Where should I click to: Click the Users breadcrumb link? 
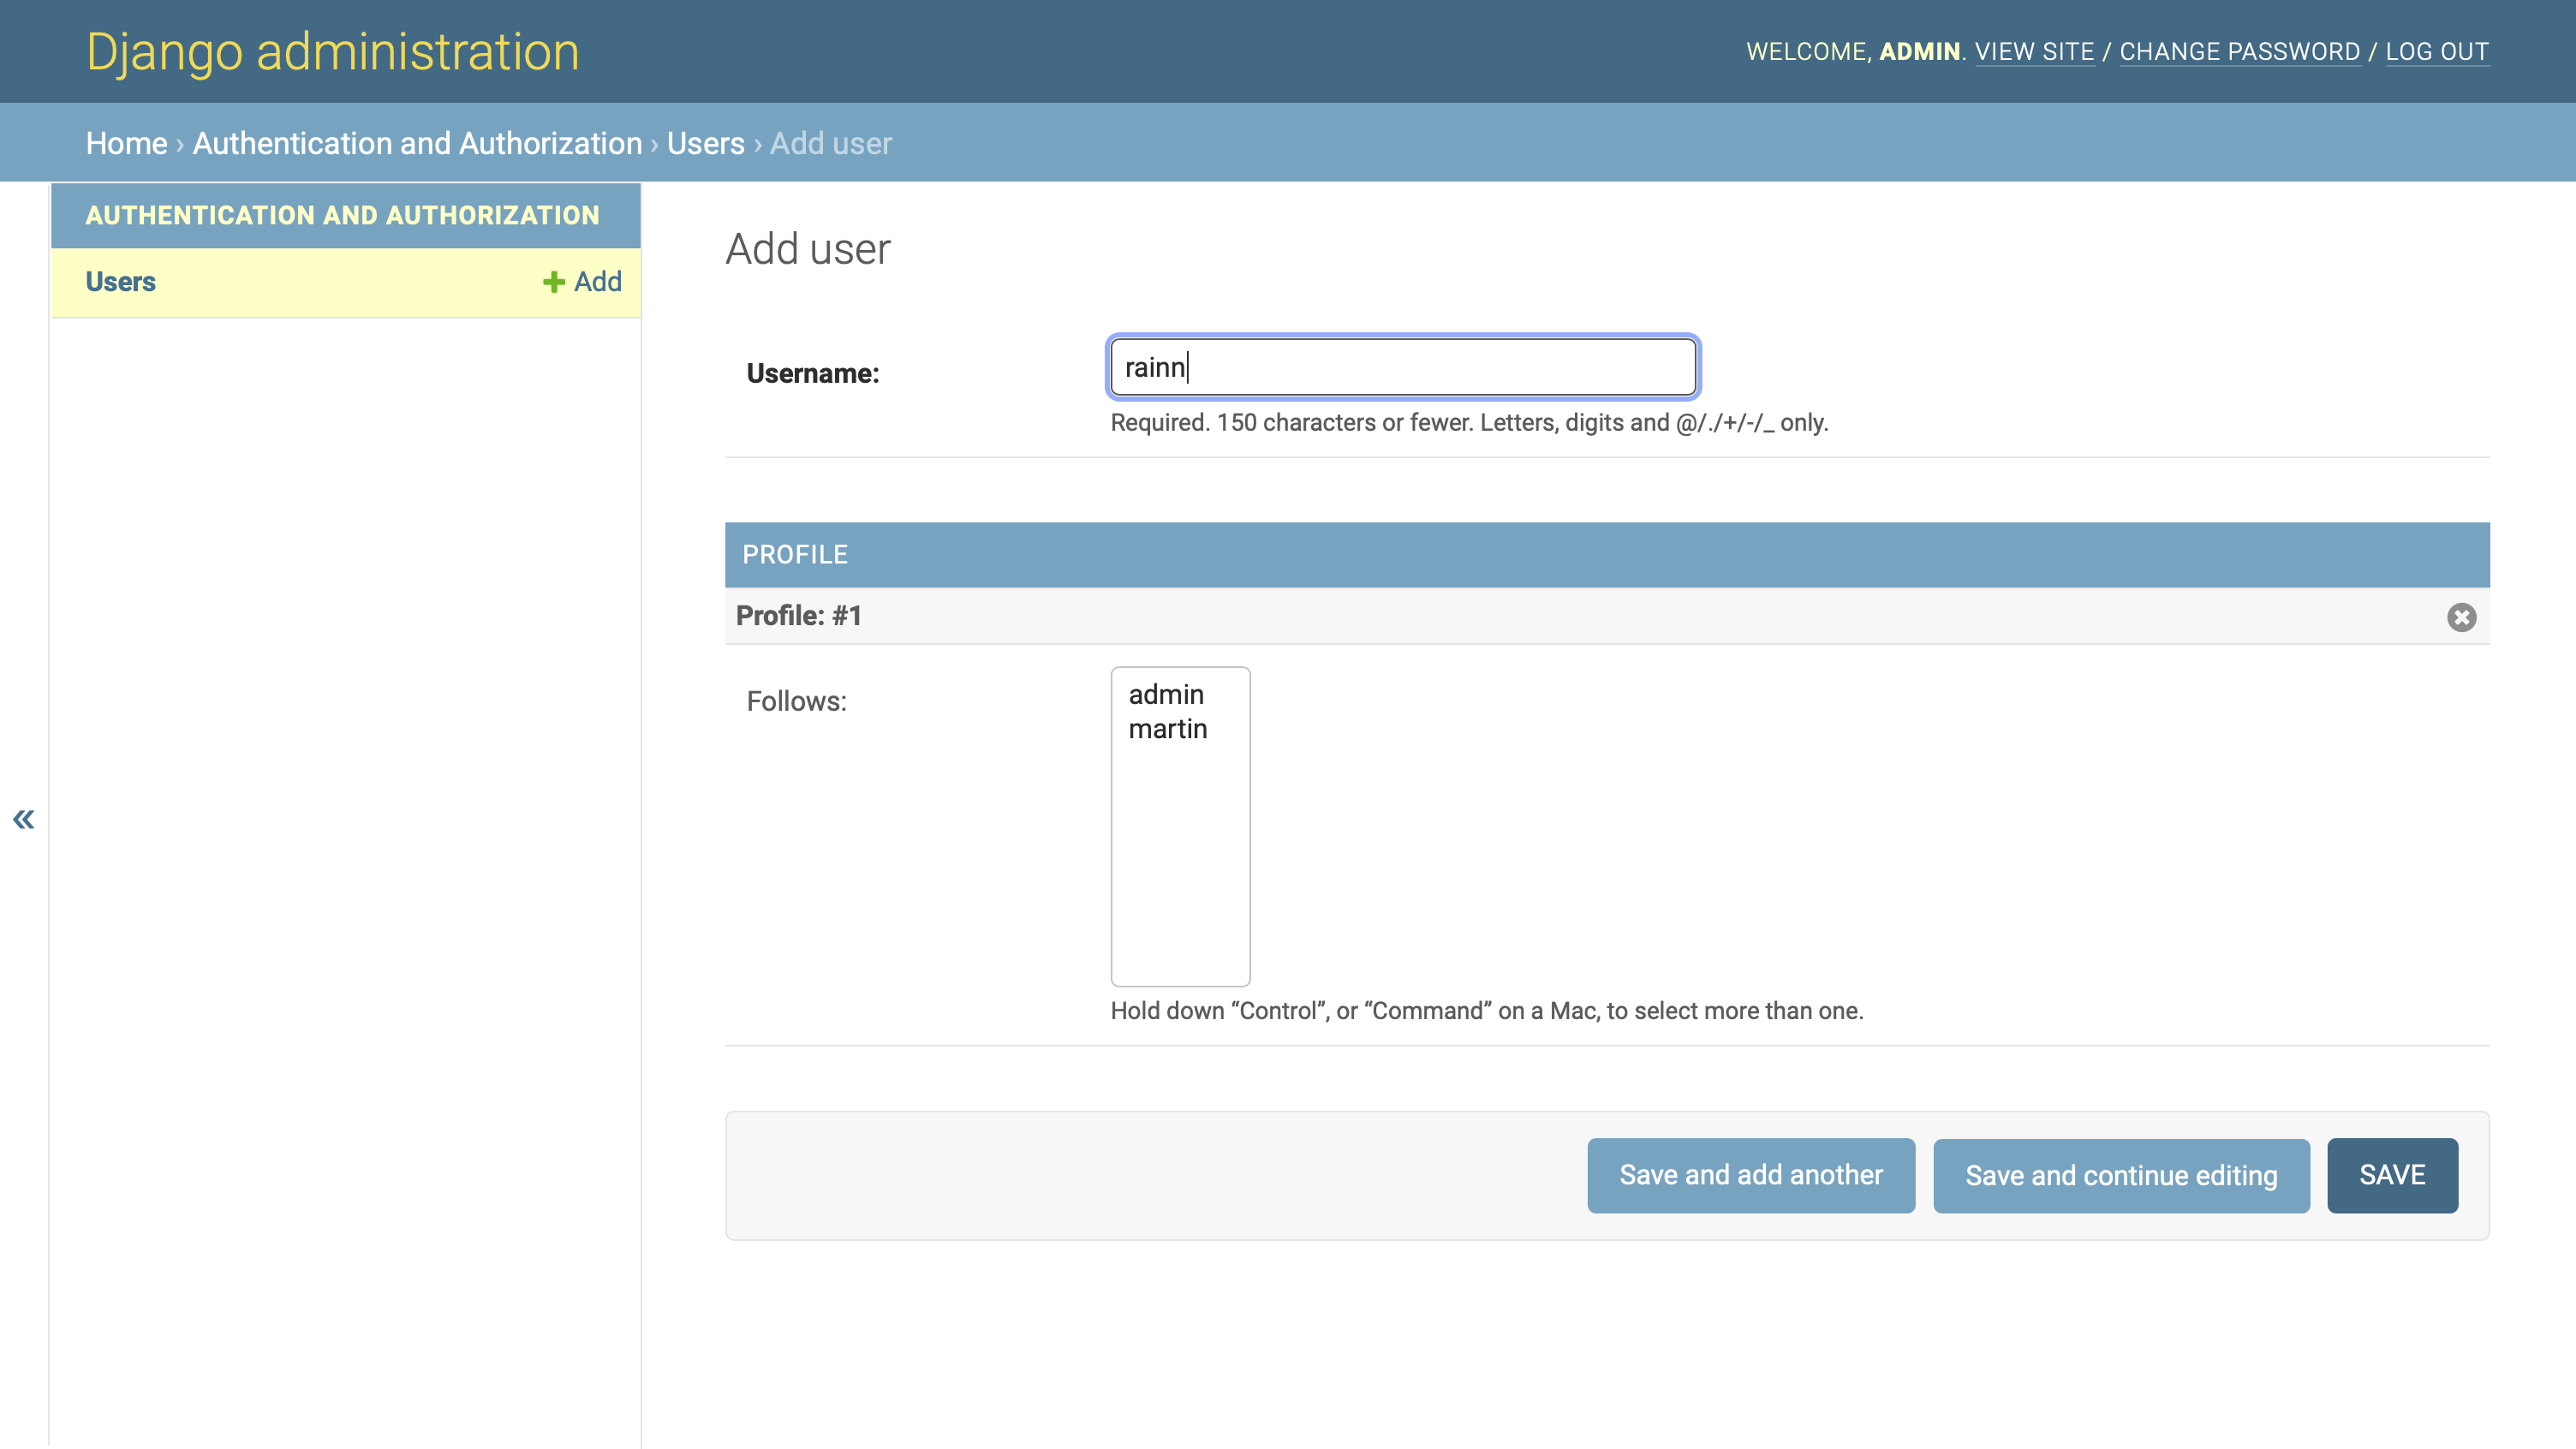coord(704,141)
